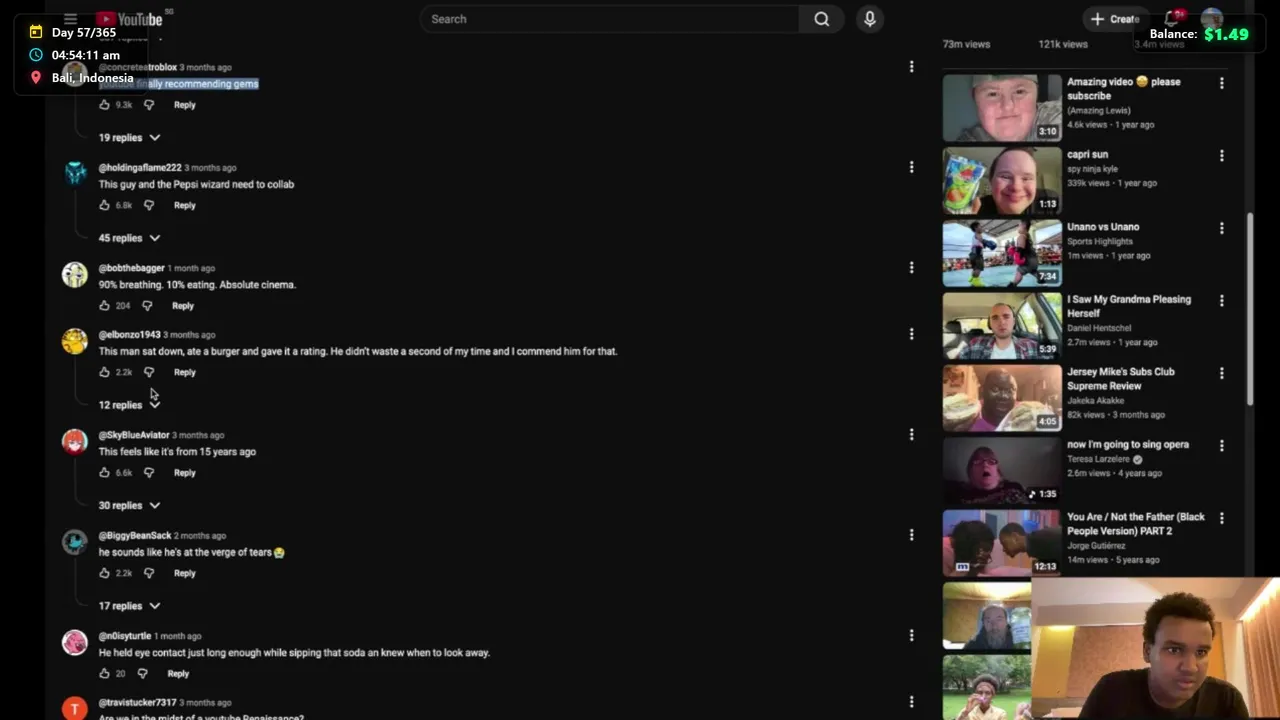The image size is (1280, 720).
Task: Reply to @elbonzo1943's comment
Action: (185, 372)
